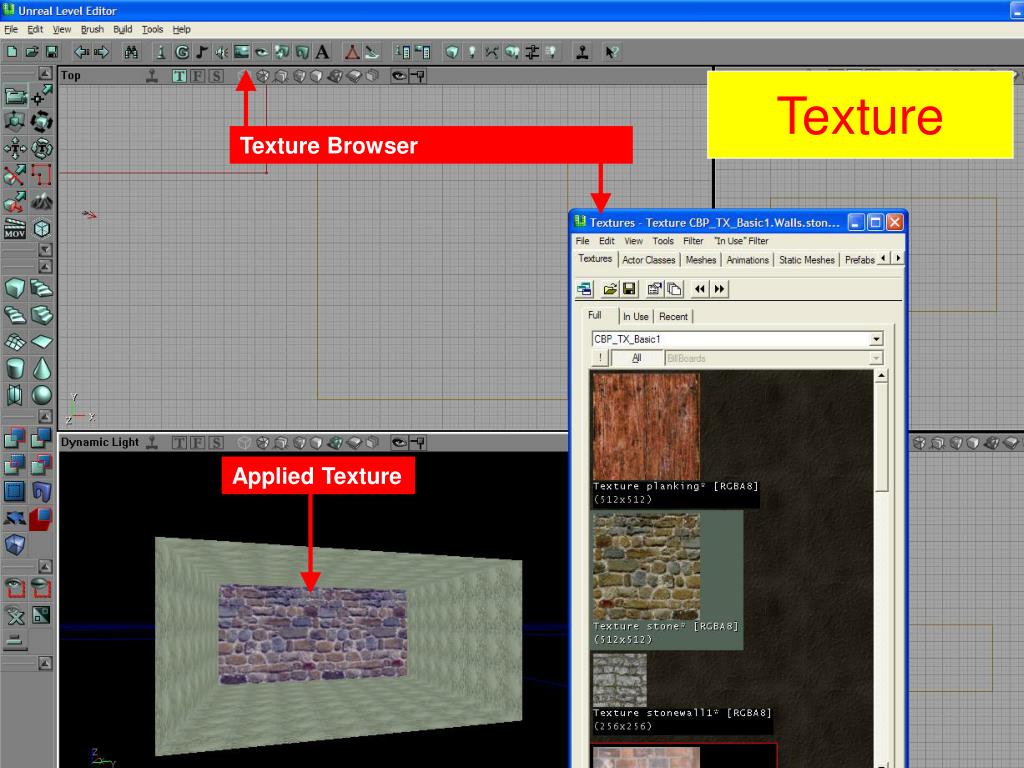The height and width of the screenshot is (768, 1024).
Task: Open the Filter menu in Textures window
Action: (x=693, y=241)
